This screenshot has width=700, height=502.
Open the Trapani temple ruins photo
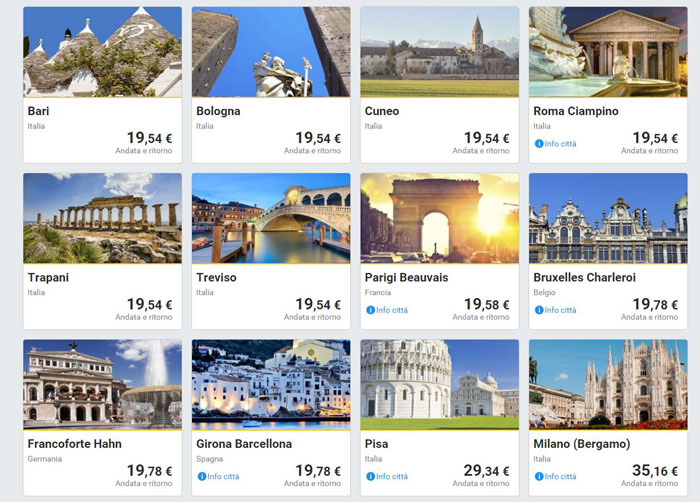pos(103,218)
